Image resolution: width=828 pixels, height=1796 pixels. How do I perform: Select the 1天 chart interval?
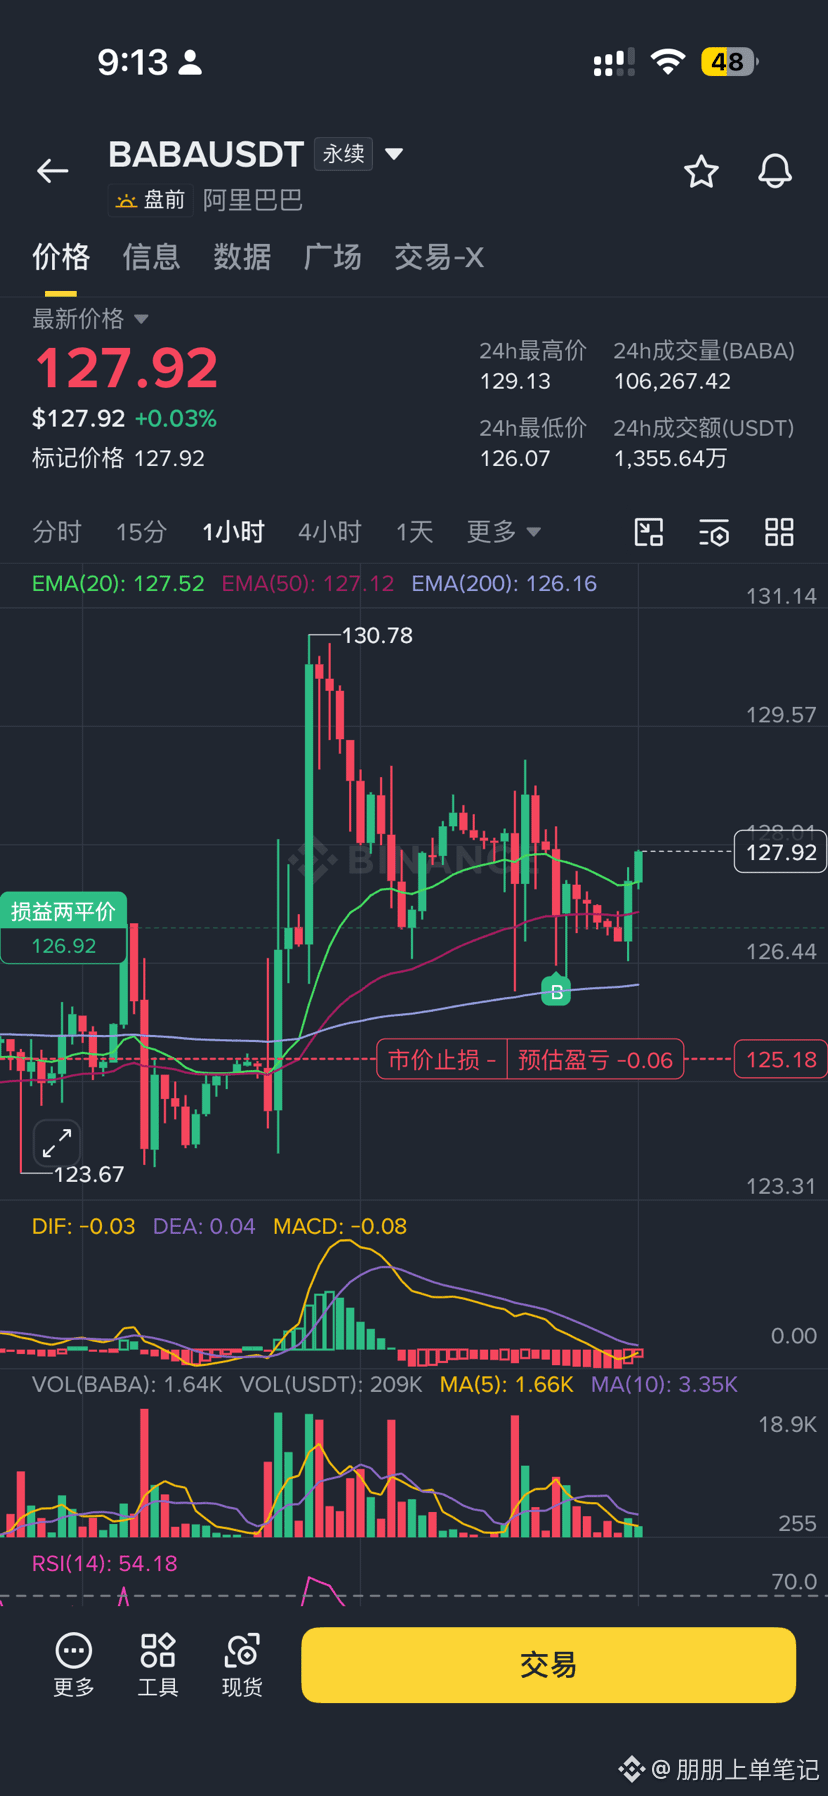(414, 531)
